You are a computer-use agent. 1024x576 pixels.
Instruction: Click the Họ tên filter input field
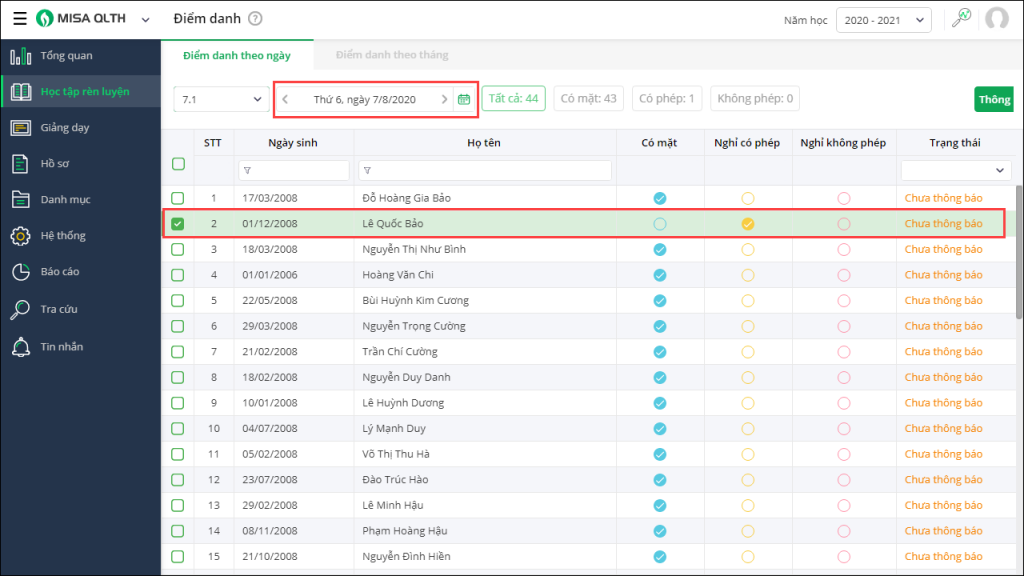point(485,171)
